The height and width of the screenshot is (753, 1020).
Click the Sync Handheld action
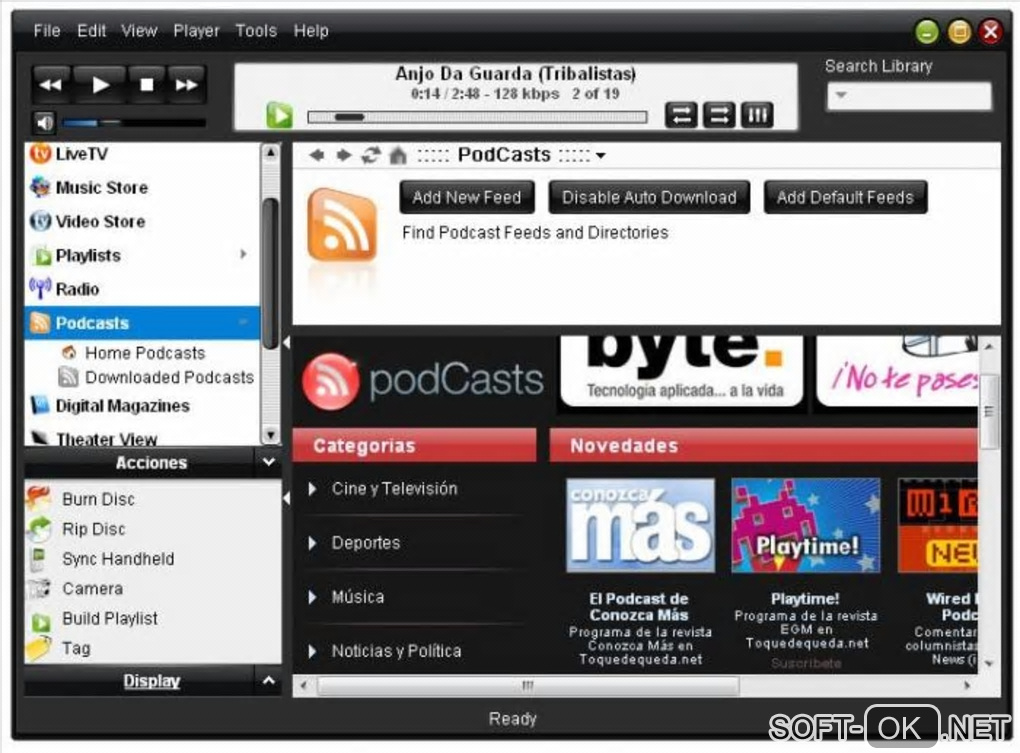[x=118, y=559]
